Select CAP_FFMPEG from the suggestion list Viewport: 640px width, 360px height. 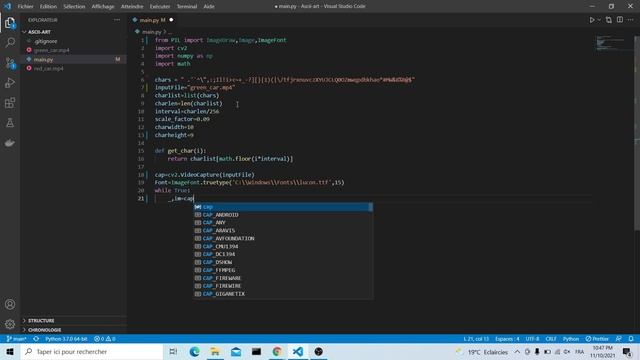pyautogui.click(x=283, y=270)
